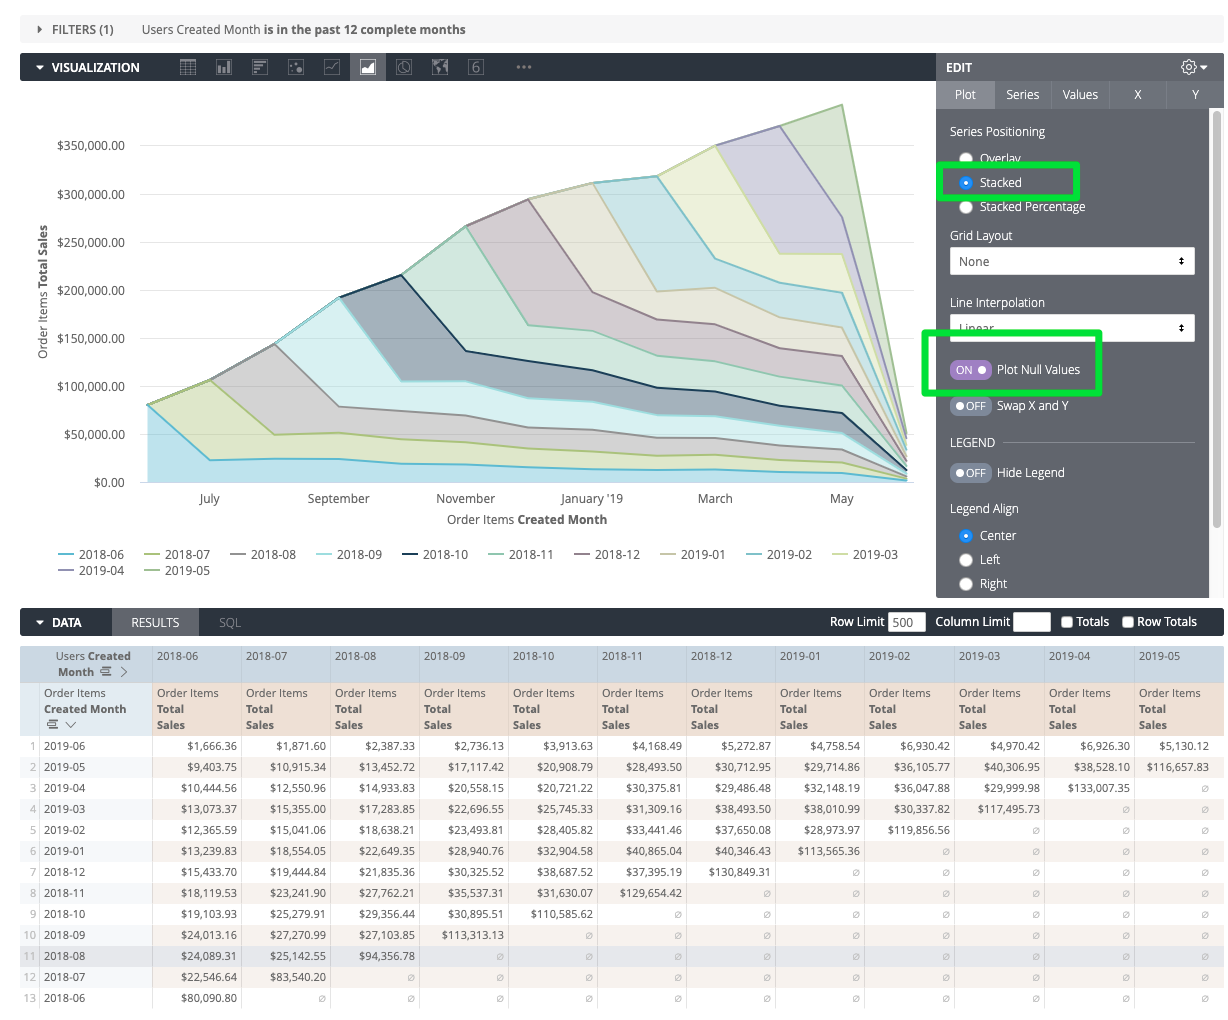Image resolution: width=1228 pixels, height=1020 pixels.
Task: Set legend alignment to Left
Action: pyautogui.click(x=966, y=560)
